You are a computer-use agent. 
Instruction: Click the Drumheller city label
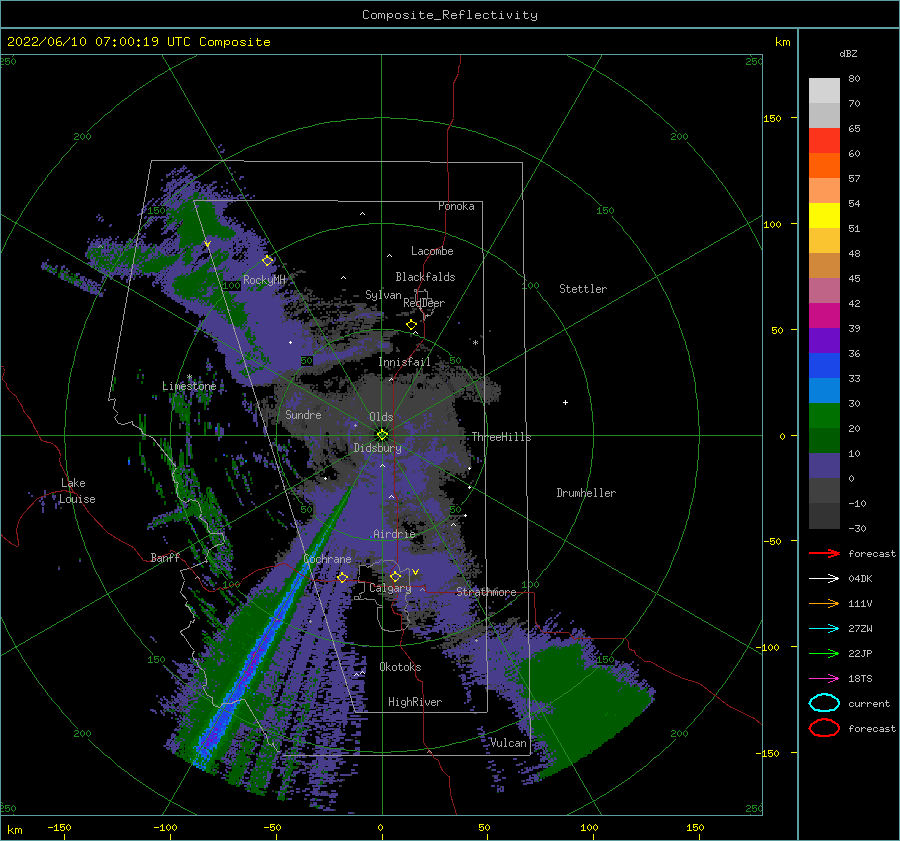[586, 493]
